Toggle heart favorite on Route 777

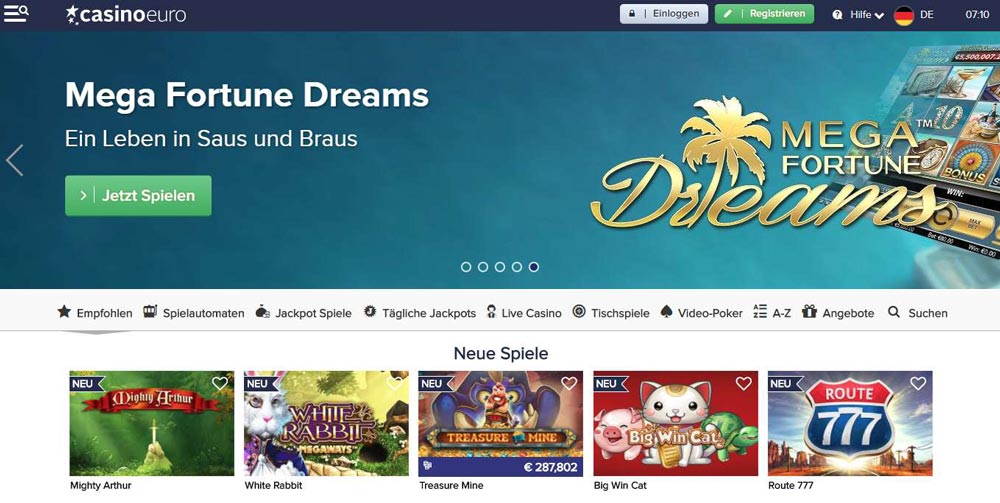click(918, 383)
